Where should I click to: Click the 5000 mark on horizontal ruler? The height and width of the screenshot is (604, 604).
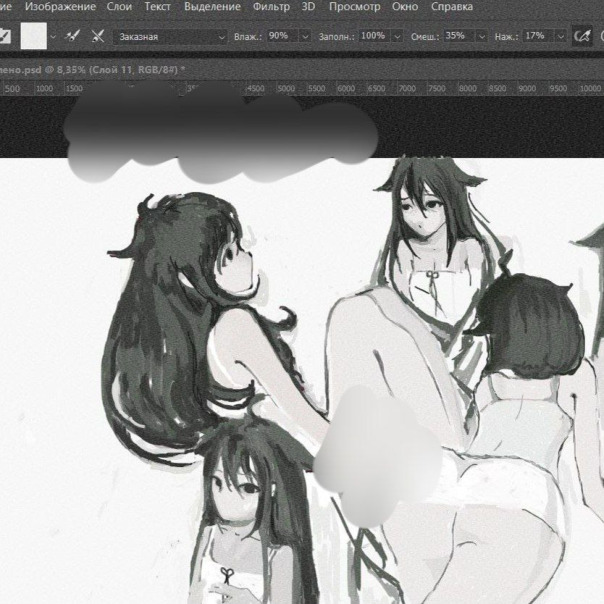[286, 89]
